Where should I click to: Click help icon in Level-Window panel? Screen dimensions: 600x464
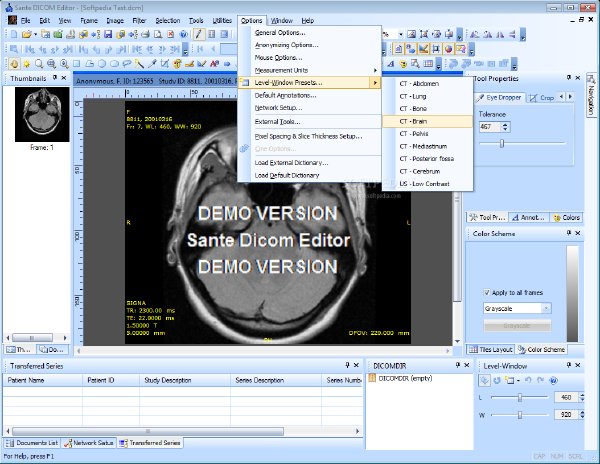pyautogui.click(x=553, y=381)
